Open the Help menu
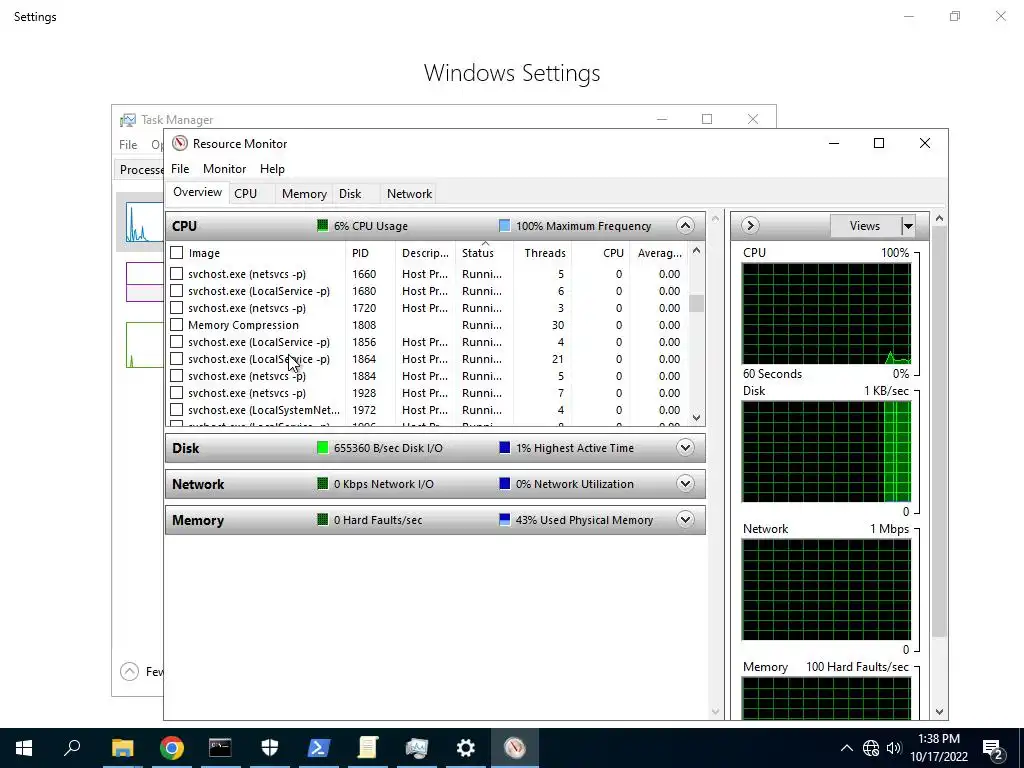 272,168
